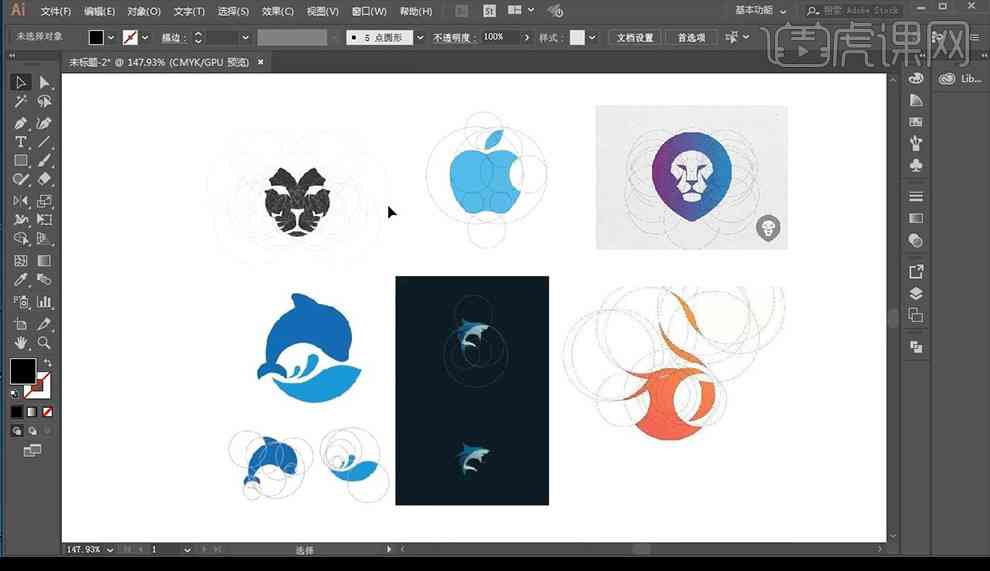This screenshot has width=990, height=571.
Task: Click the opacity 100% input field
Action: point(499,37)
